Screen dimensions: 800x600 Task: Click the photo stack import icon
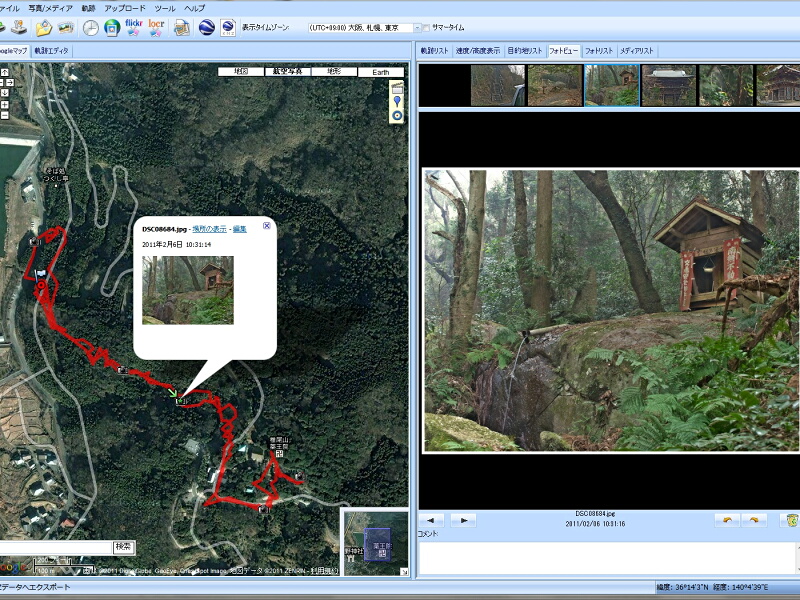pos(66,28)
